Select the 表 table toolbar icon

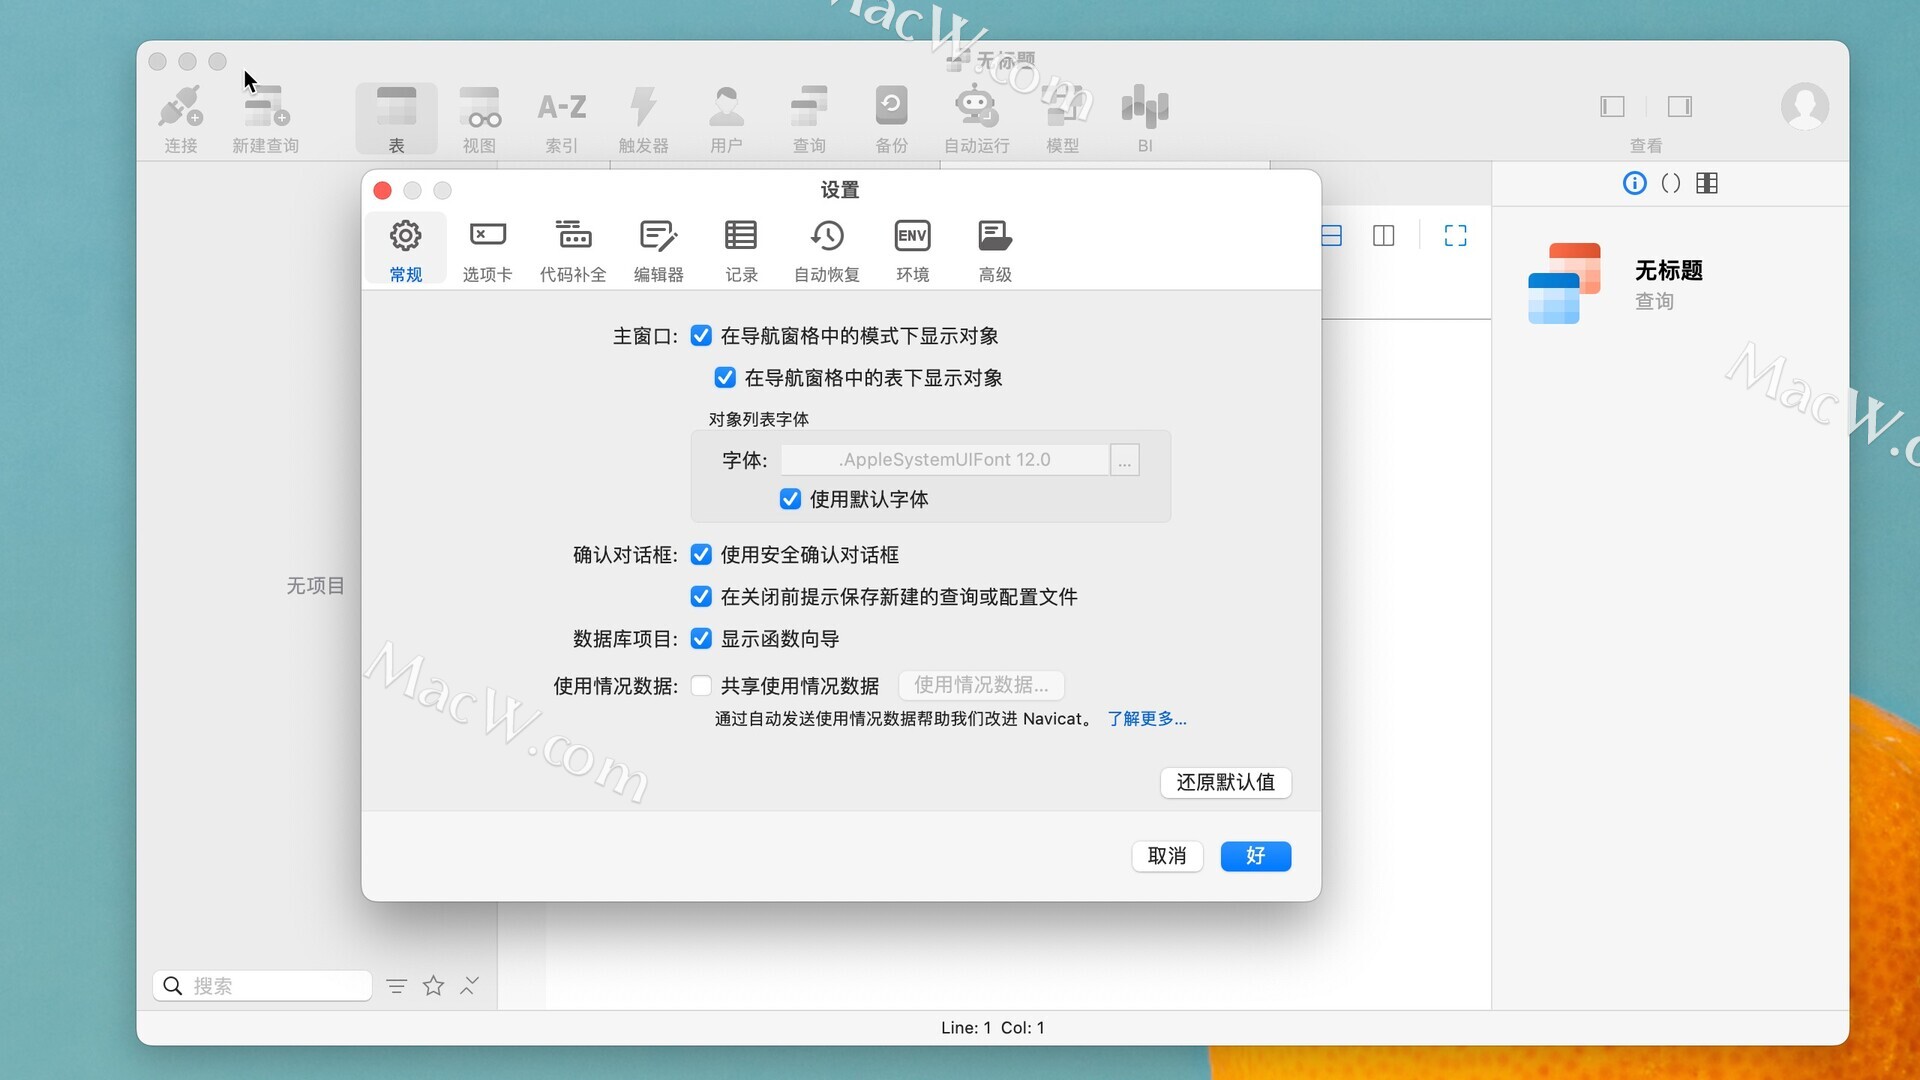click(x=396, y=119)
